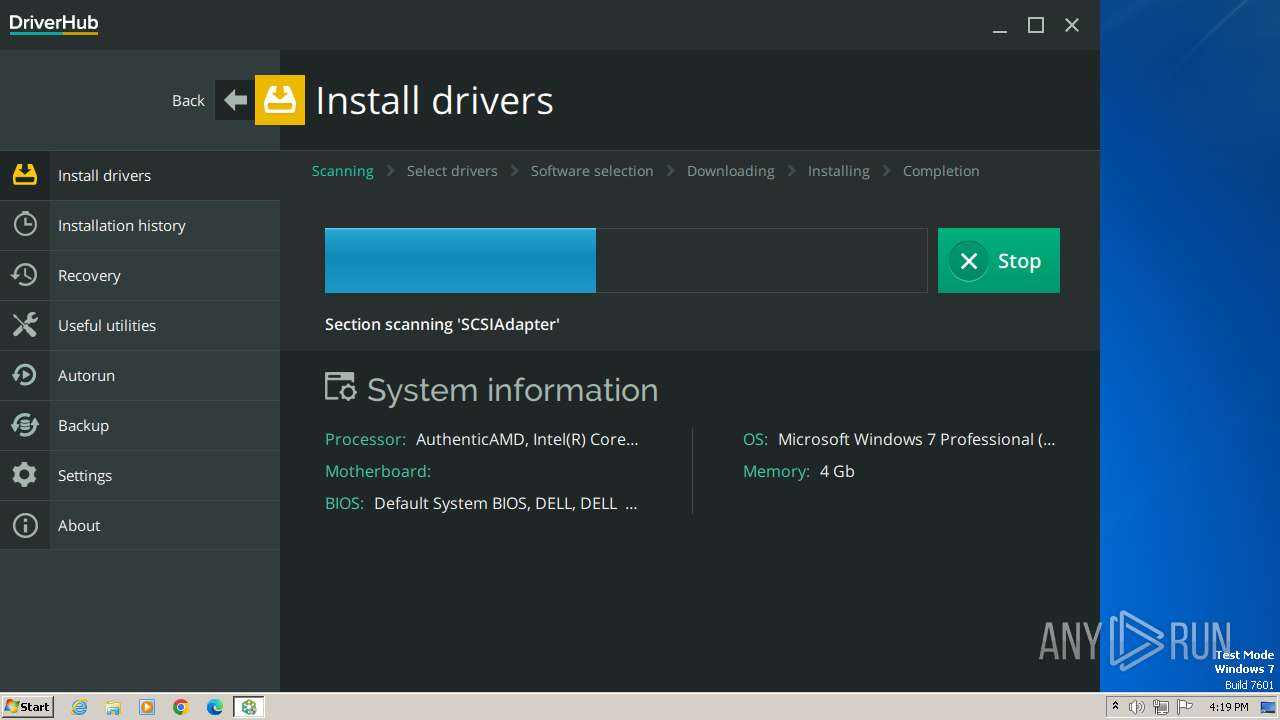Click the taskbar clock 4:19 PM
Screen dimensions: 1280x720
[1228, 707]
